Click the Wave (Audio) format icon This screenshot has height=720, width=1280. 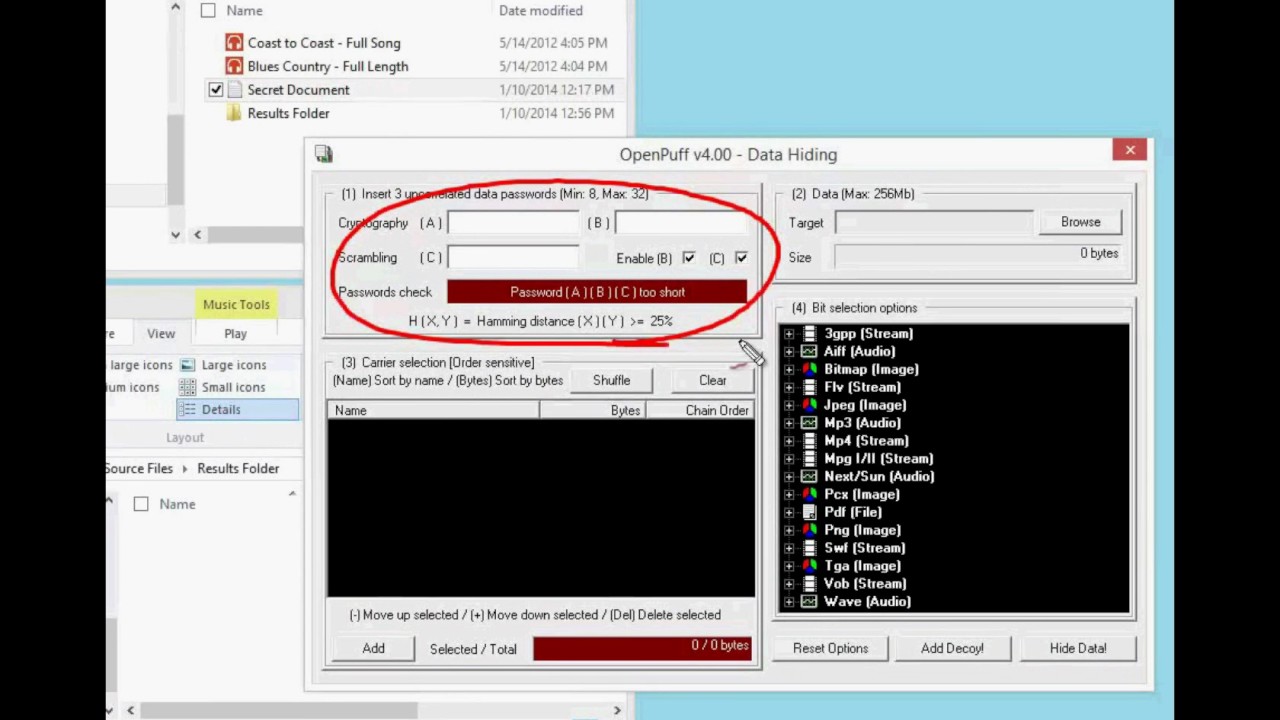click(809, 602)
